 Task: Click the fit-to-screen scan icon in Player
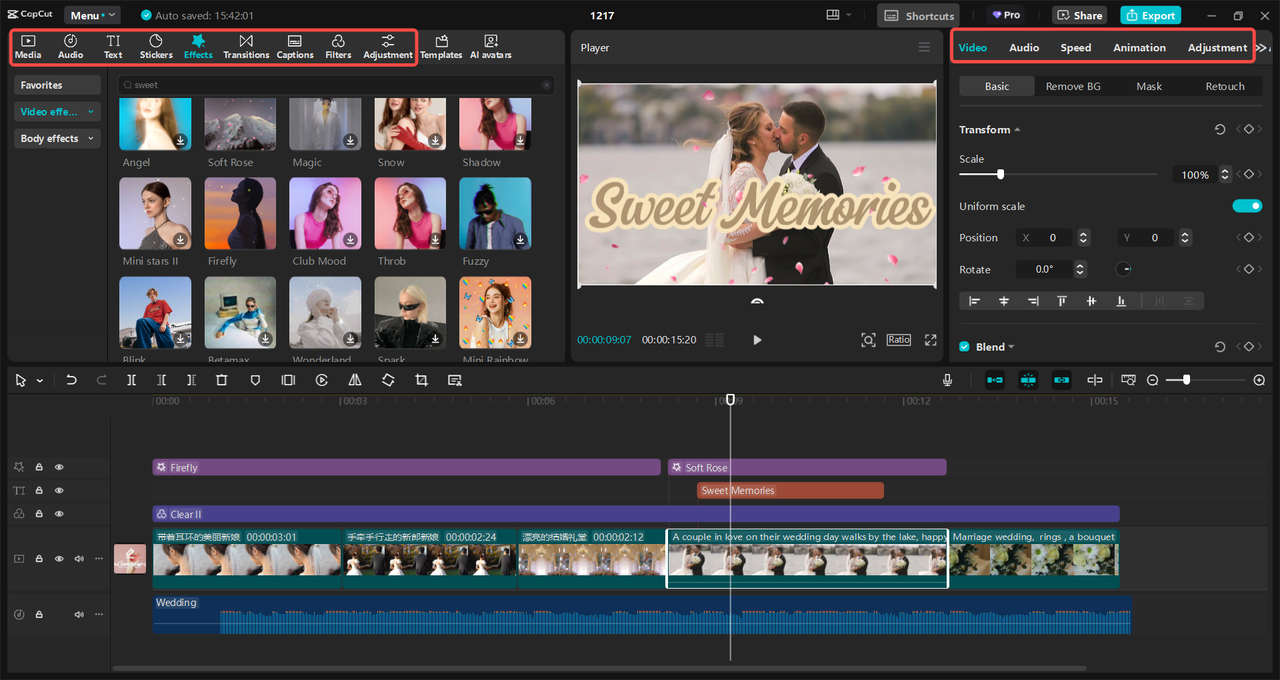[x=868, y=340]
